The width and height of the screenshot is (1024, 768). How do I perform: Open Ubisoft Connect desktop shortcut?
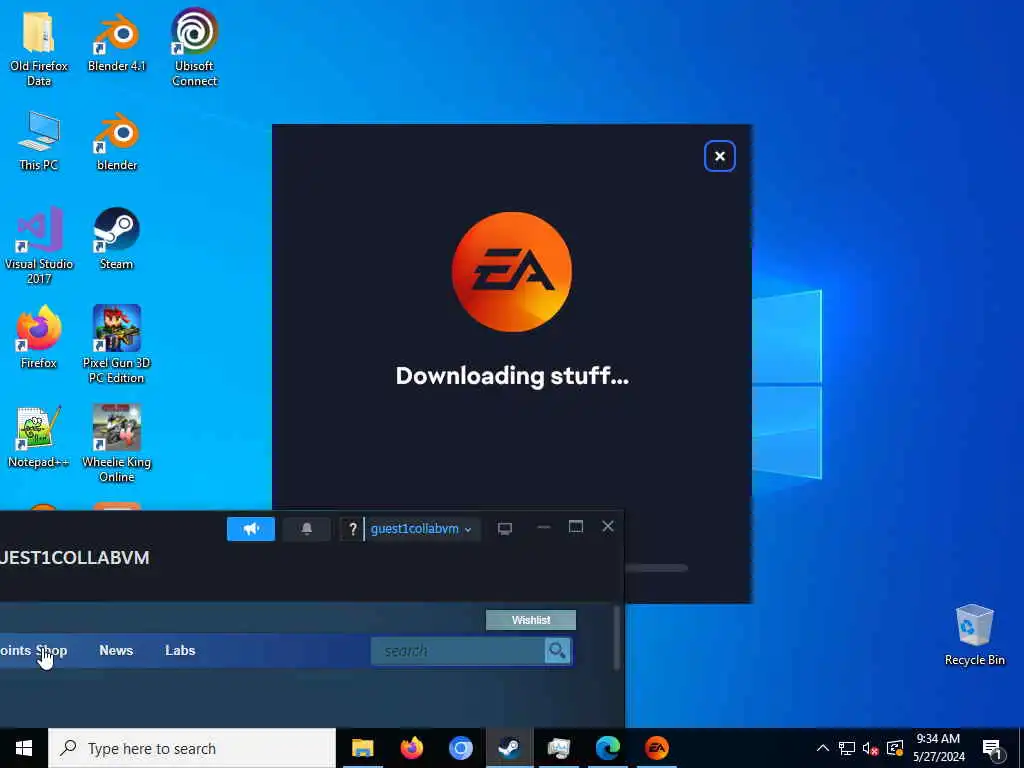(195, 48)
